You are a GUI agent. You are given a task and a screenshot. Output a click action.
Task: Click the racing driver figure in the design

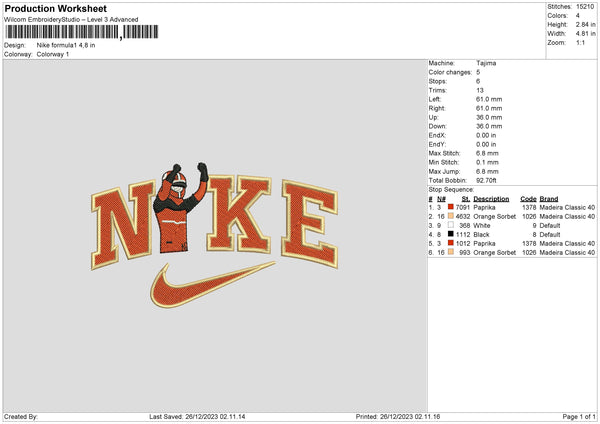(180, 208)
